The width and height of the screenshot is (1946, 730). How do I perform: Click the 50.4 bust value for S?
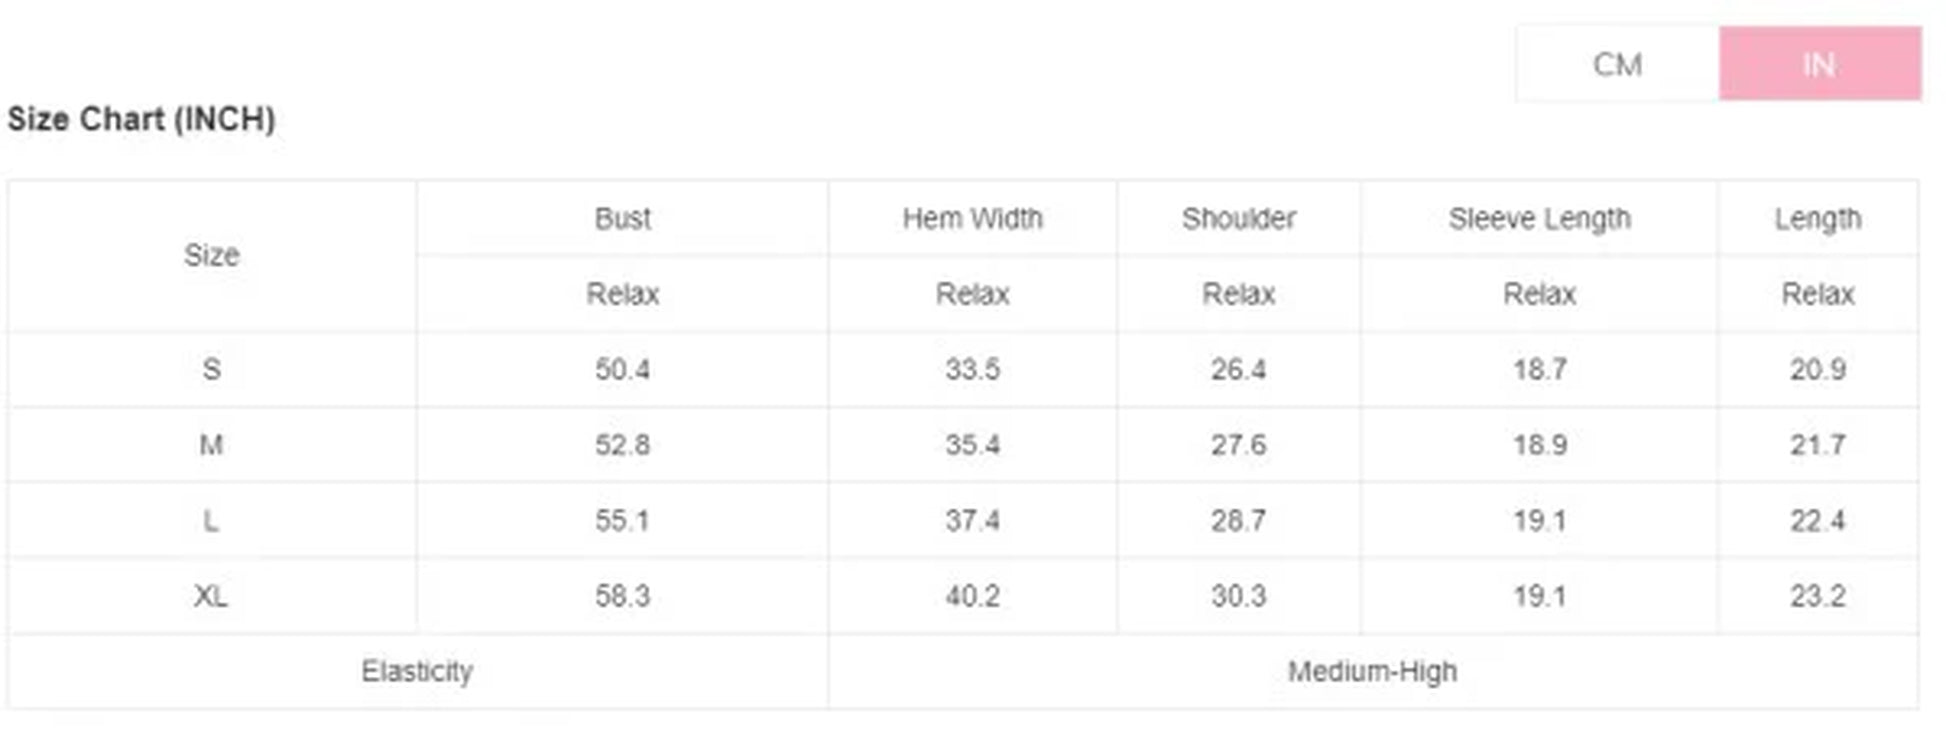[622, 369]
